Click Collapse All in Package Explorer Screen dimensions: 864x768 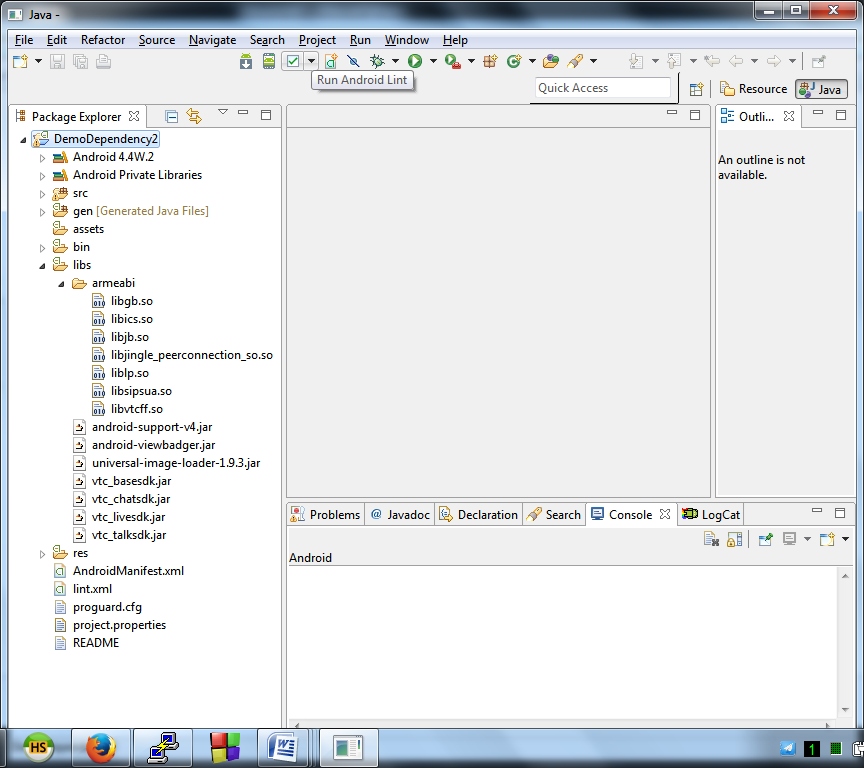[172, 116]
